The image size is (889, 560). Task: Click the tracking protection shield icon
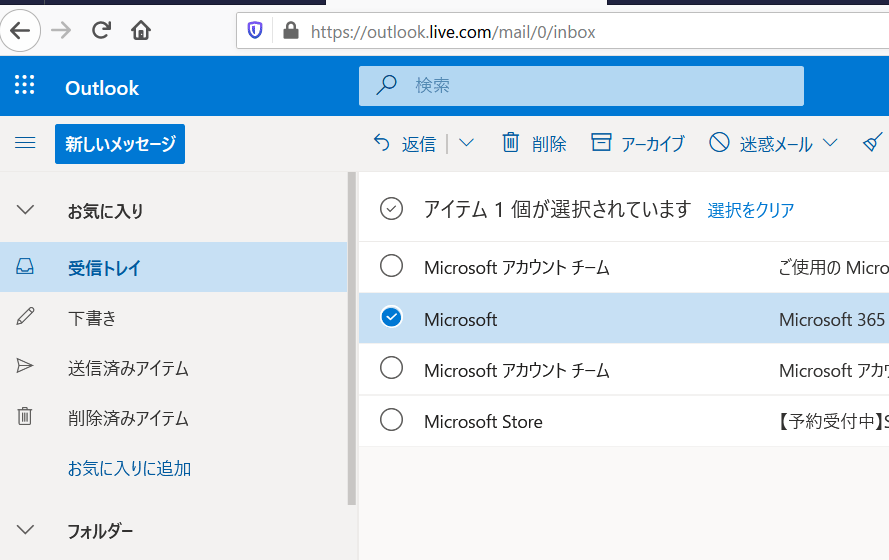[255, 31]
